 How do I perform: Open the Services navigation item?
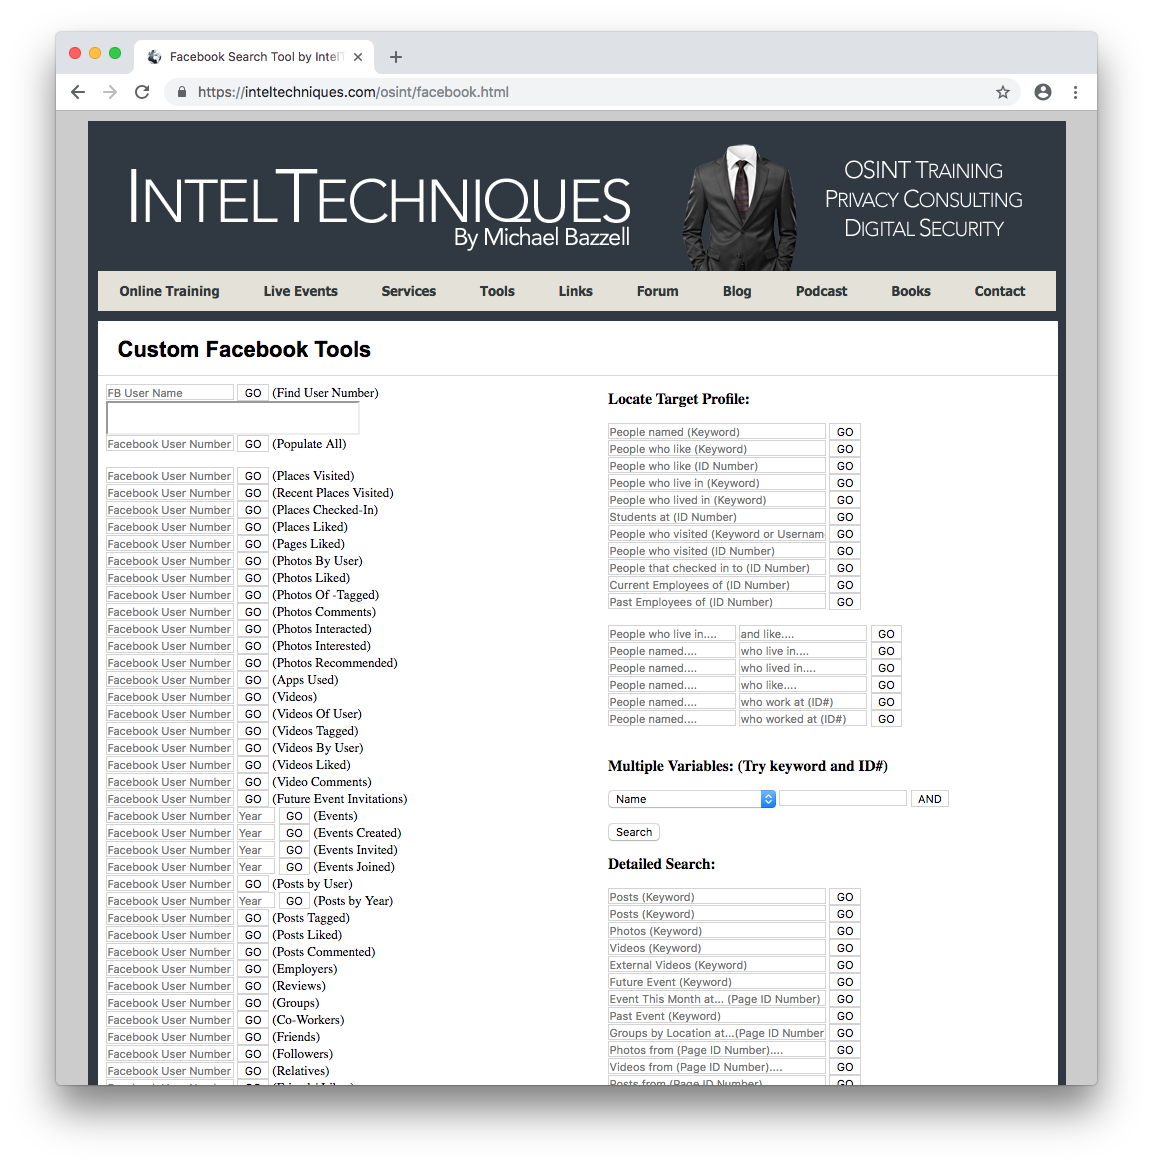click(409, 291)
